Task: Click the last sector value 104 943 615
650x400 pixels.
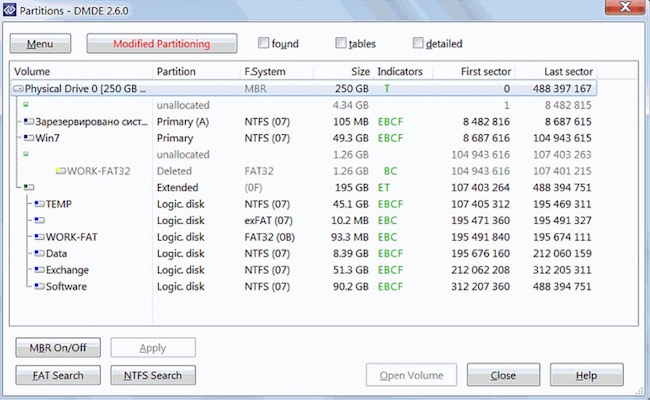Action: click(562, 138)
